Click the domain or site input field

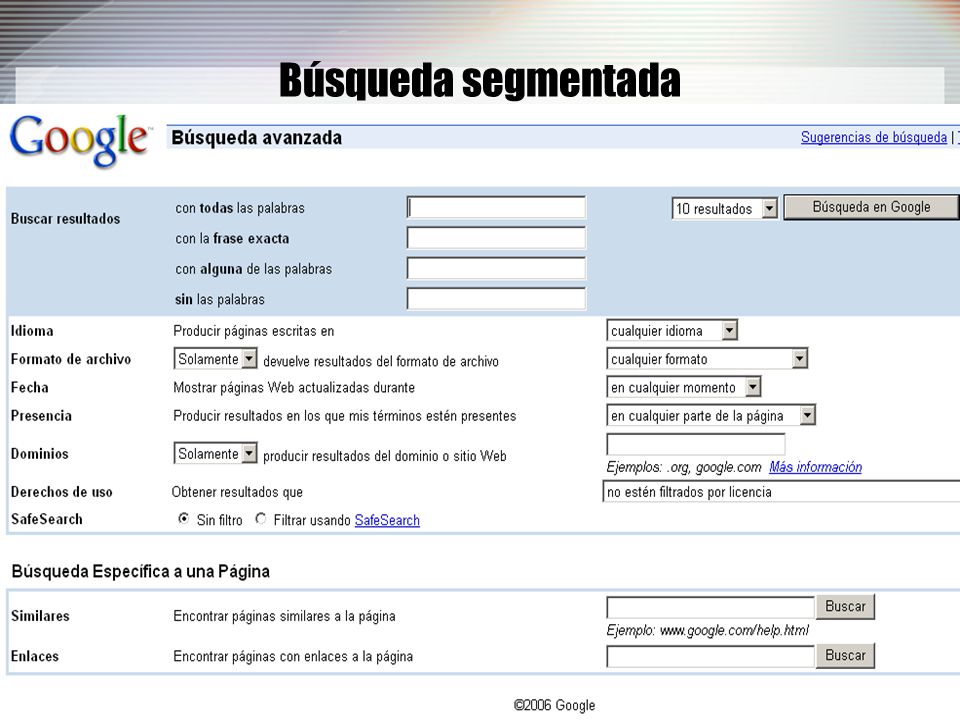click(696, 444)
